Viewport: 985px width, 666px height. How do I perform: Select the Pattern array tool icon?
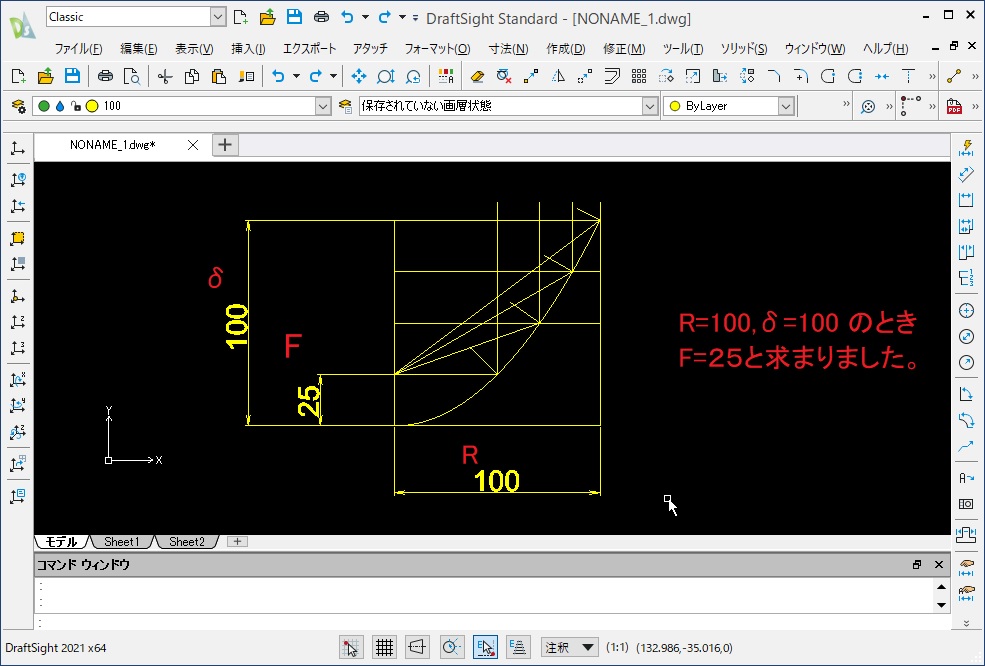click(639, 77)
